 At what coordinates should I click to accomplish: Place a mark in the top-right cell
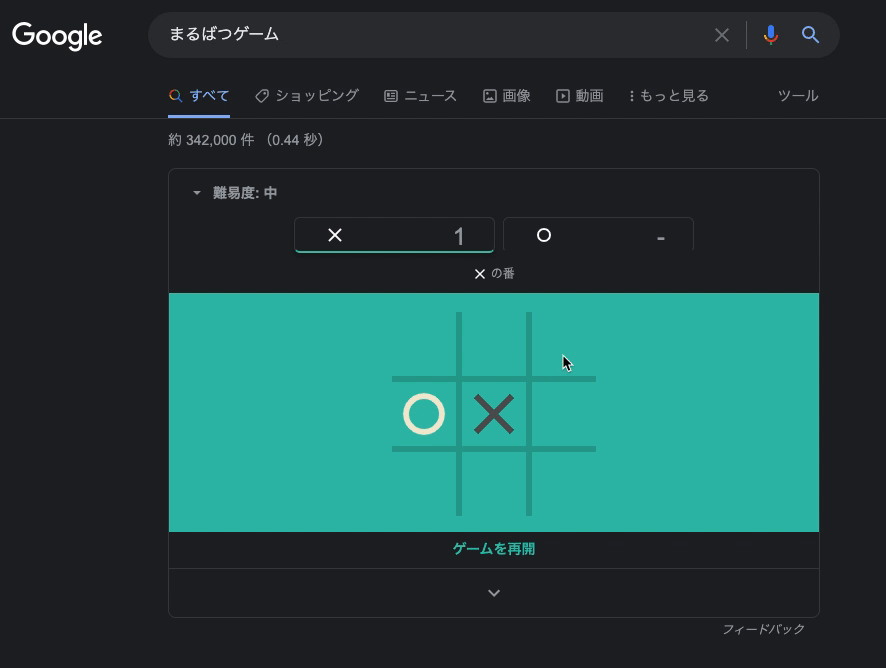pyautogui.click(x=564, y=345)
